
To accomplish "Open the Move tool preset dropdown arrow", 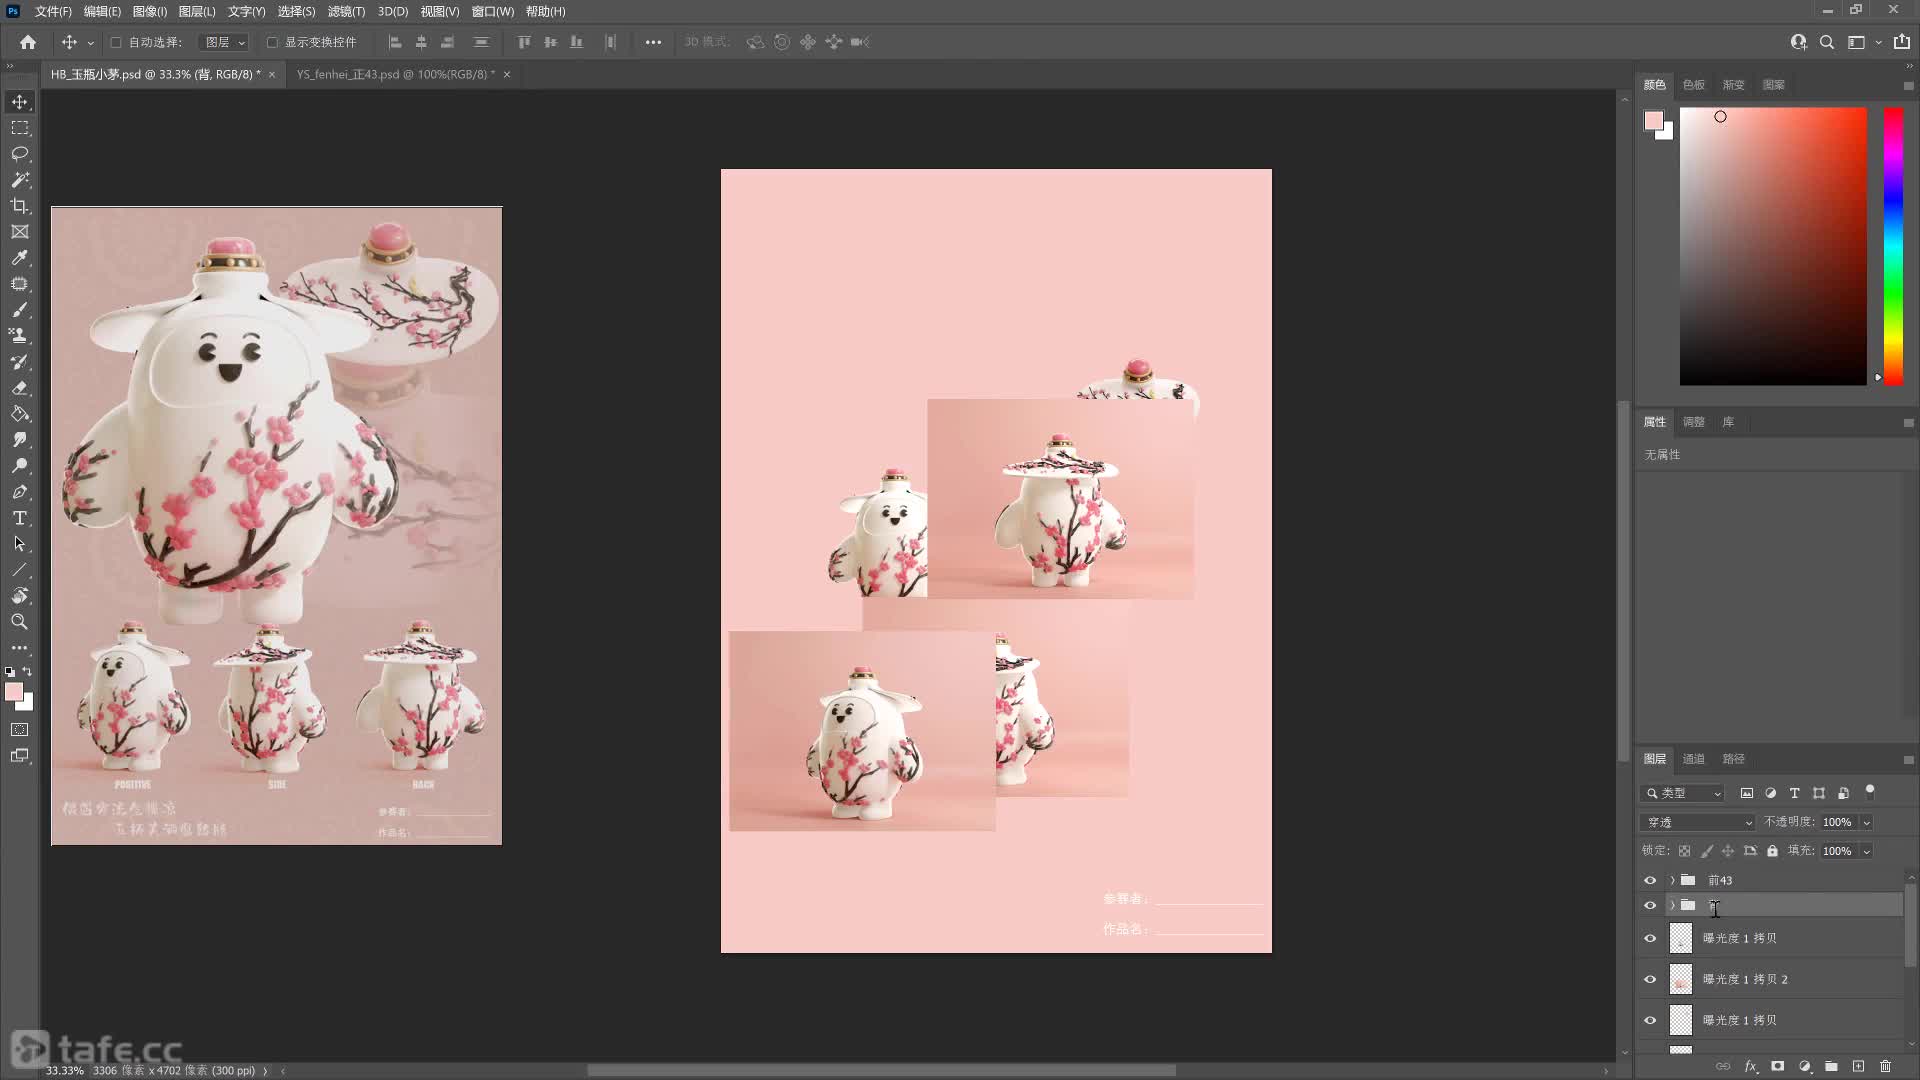I will (x=90, y=43).
